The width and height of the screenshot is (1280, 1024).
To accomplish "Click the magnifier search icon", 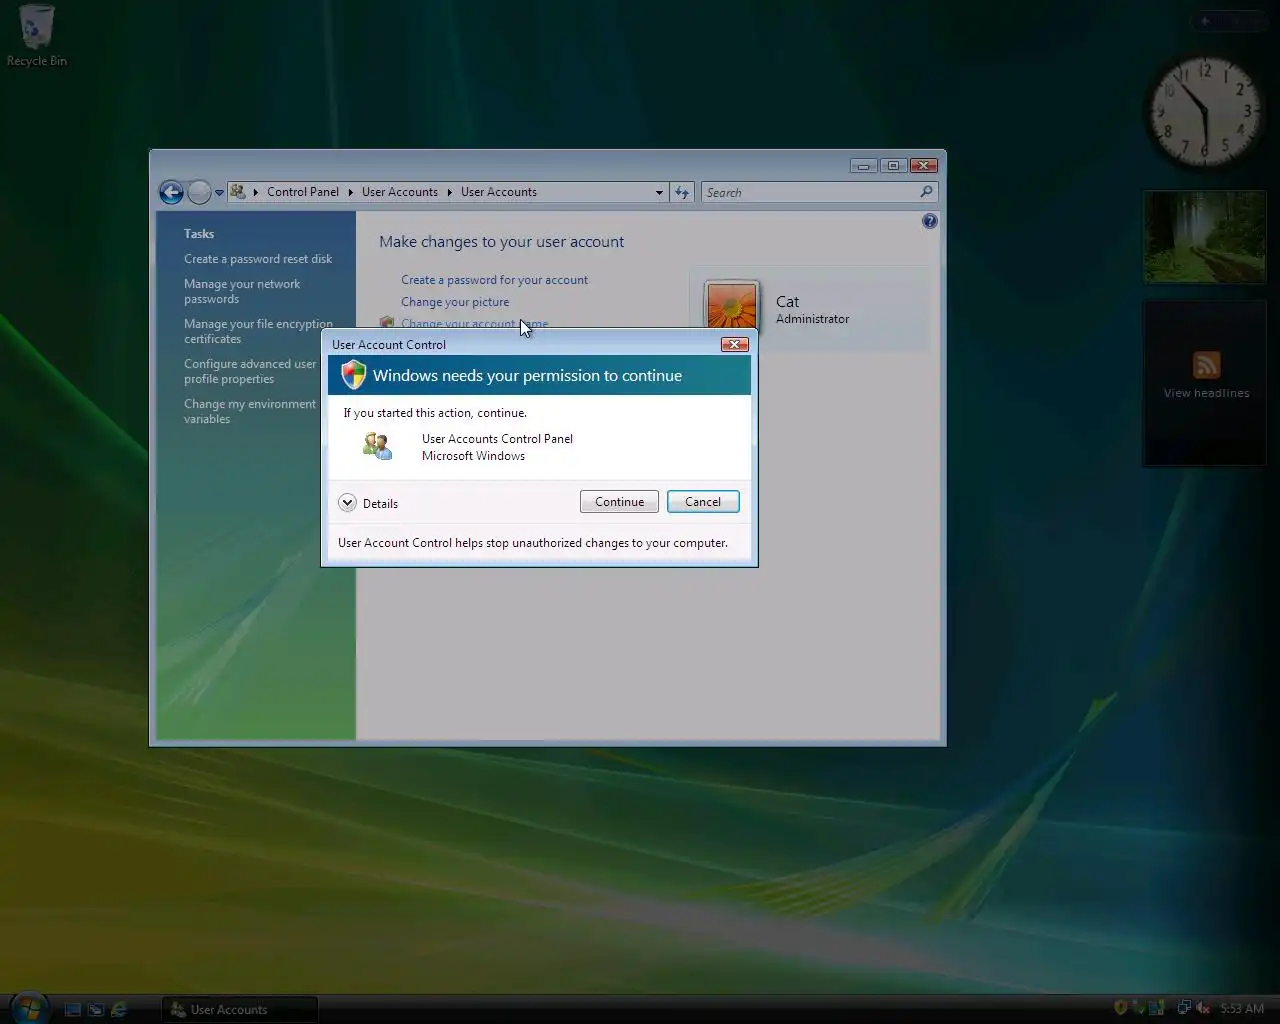I will (926, 192).
